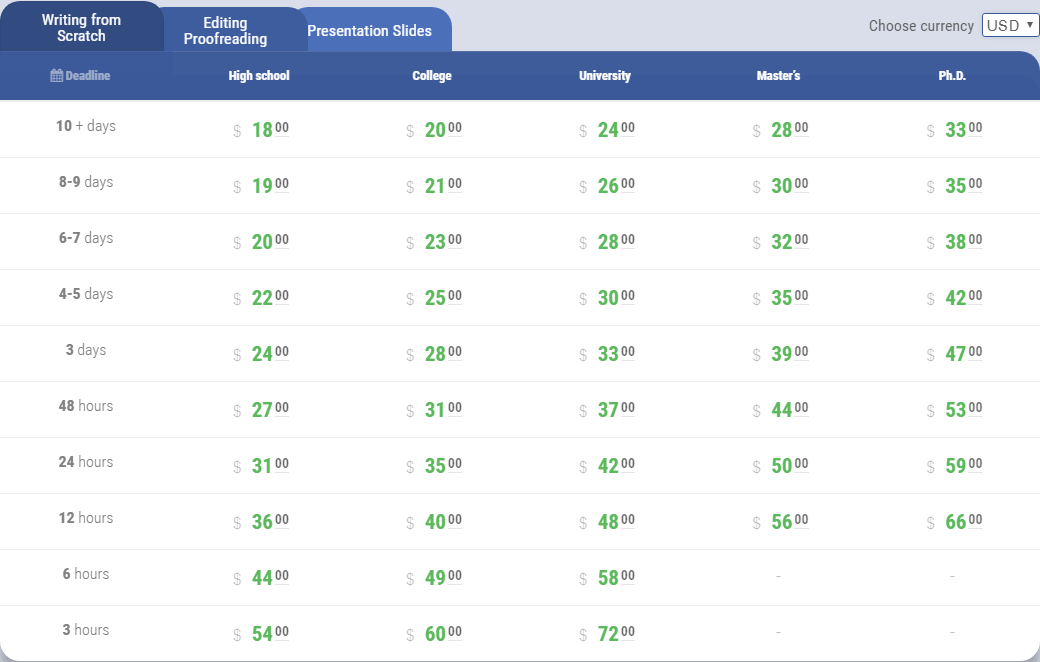Screen dimensions: 1040x662
Task: Choose High school 3 hours price $54.00
Action: point(261,633)
